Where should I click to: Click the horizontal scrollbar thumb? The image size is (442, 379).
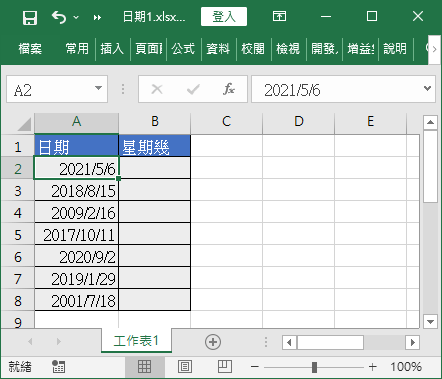[x=330, y=342]
